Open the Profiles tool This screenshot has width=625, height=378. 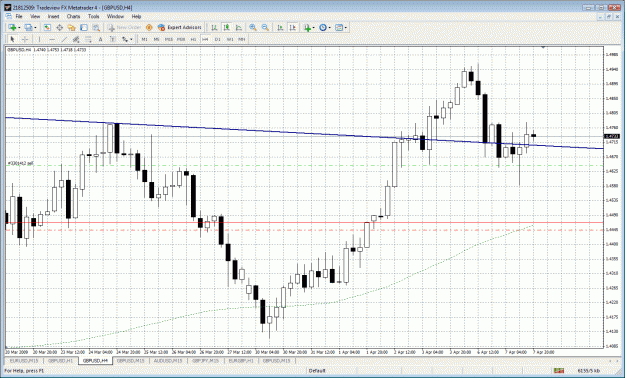pyautogui.click(x=28, y=28)
